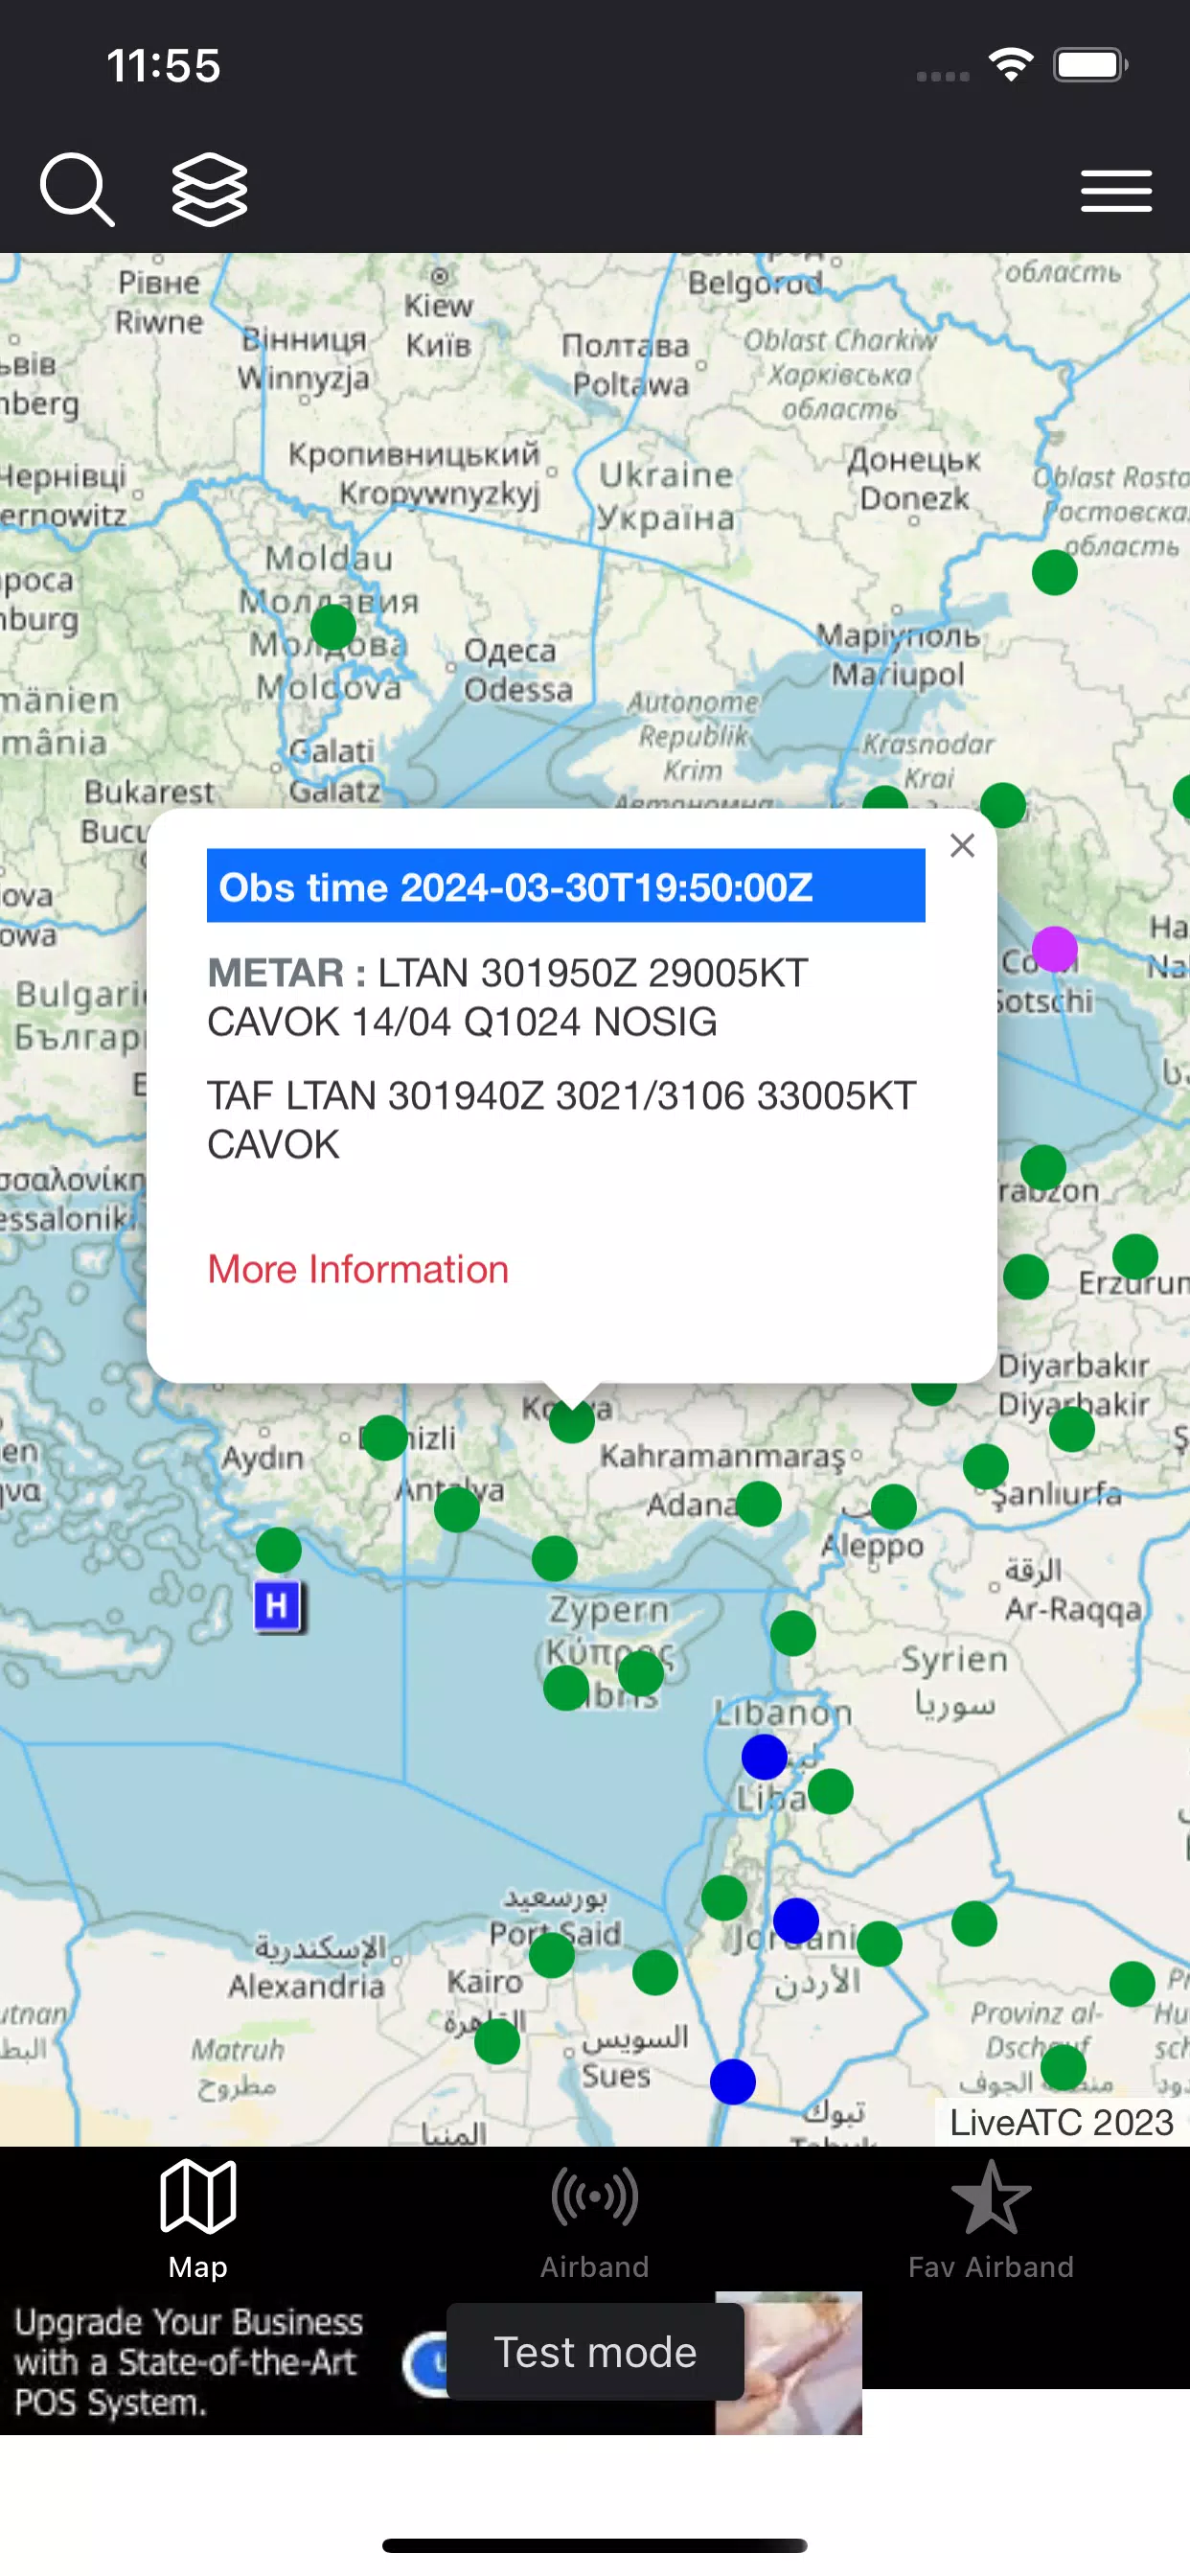Tap the green marker near Rostov oblast

coord(1054,573)
